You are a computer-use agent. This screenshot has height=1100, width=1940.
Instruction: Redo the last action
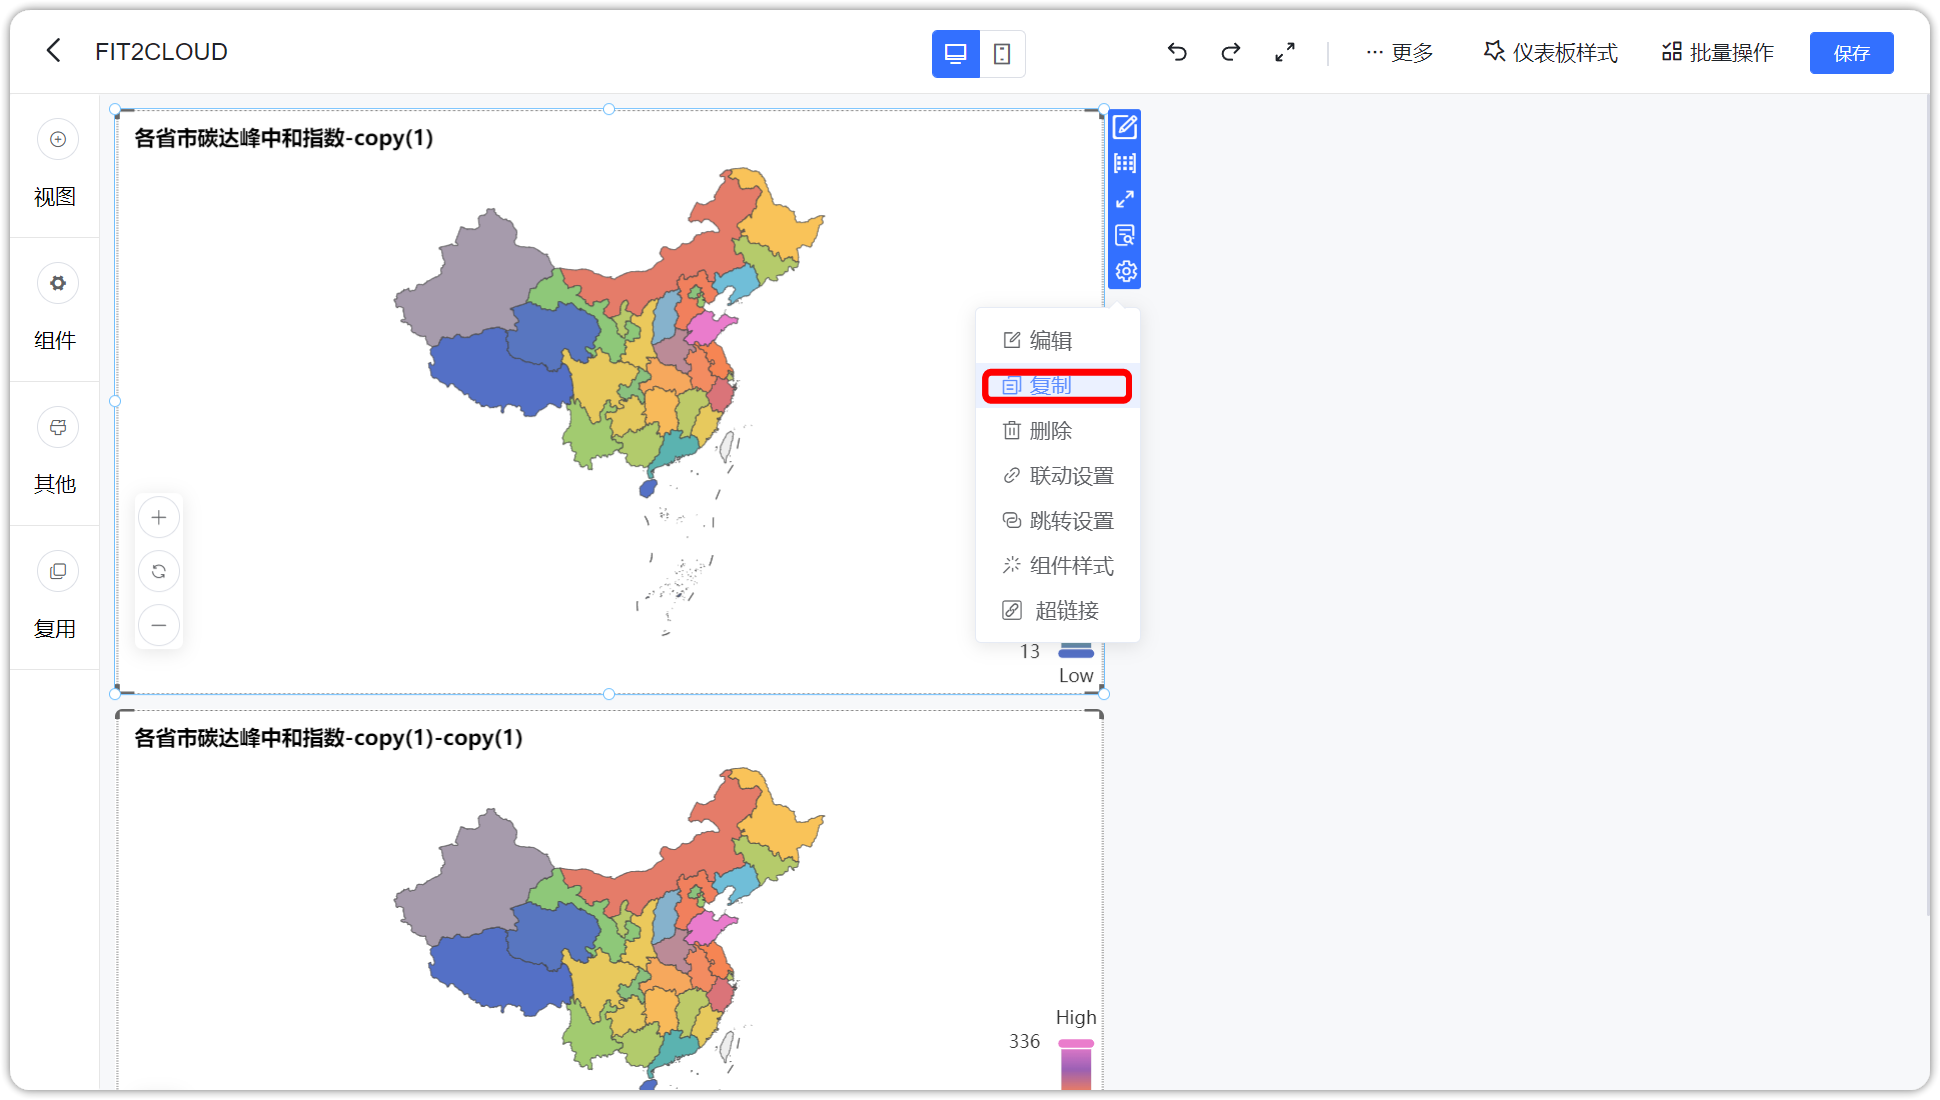click(x=1231, y=52)
